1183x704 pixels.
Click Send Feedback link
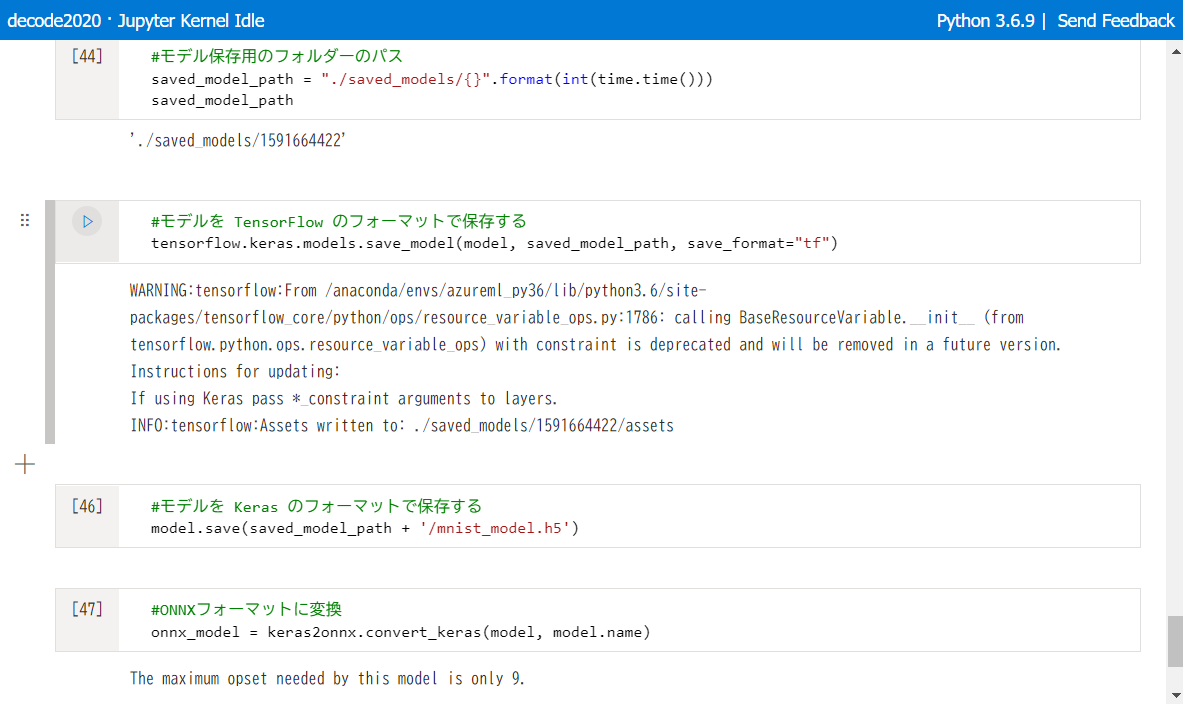[x=1116, y=20]
